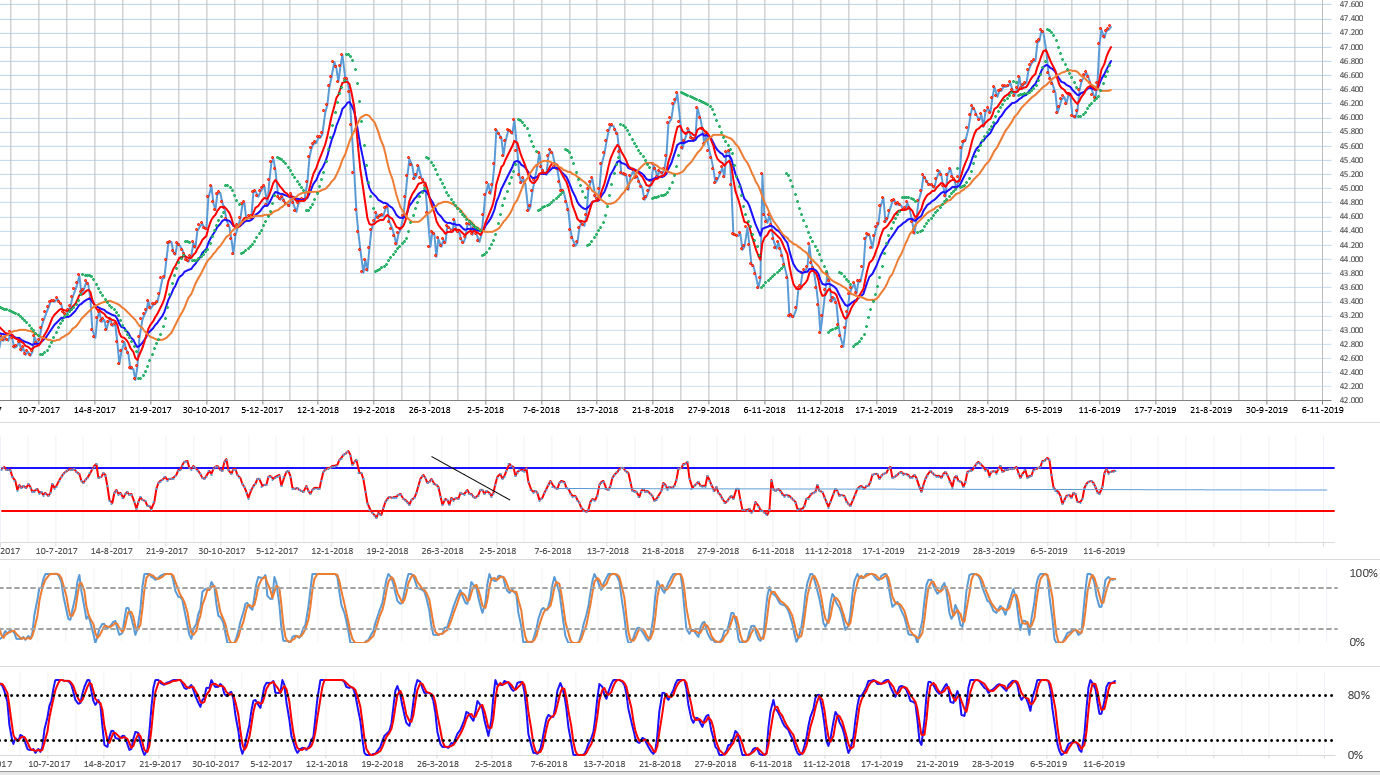The width and height of the screenshot is (1380, 775).
Task: Click the 47.600 price axis label
Action: [1350, 4]
